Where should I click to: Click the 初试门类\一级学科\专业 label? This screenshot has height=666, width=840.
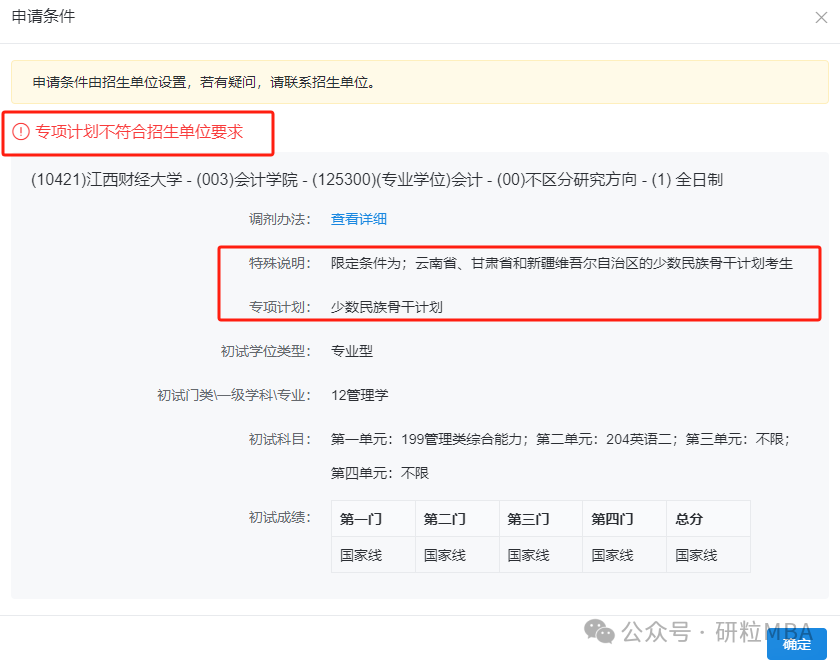[x=234, y=395]
